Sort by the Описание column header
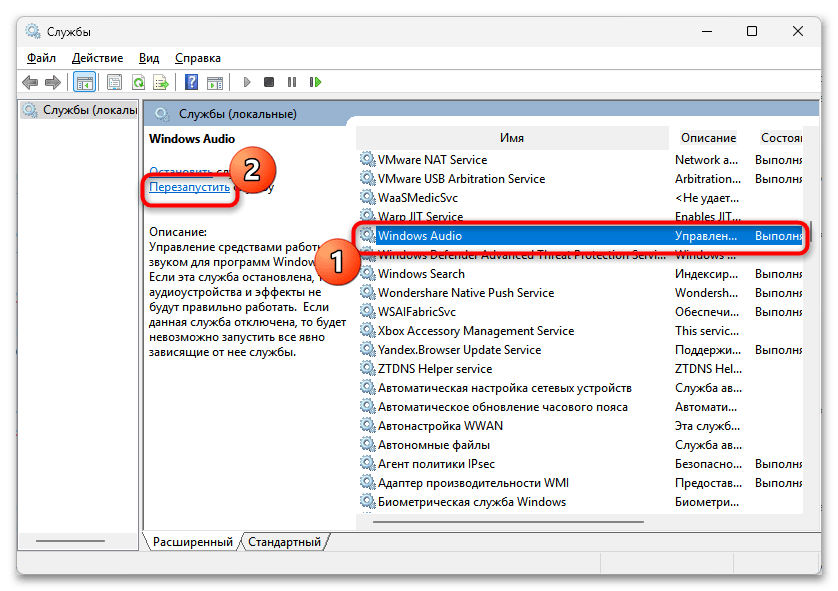This screenshot has height=591, width=838. point(707,138)
